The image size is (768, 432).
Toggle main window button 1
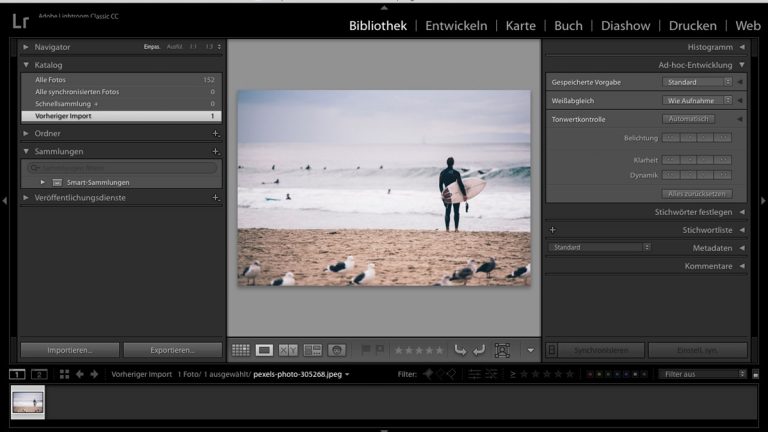(17, 374)
